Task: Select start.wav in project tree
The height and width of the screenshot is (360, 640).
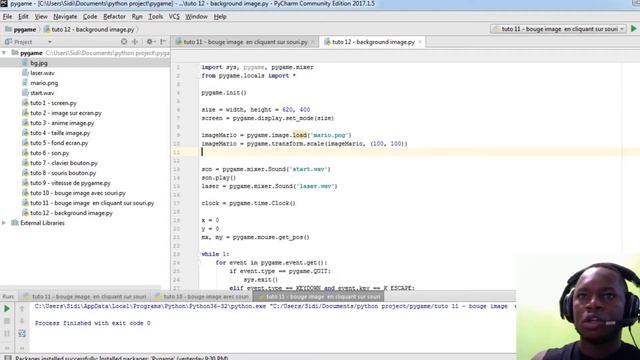Action: click(x=42, y=93)
